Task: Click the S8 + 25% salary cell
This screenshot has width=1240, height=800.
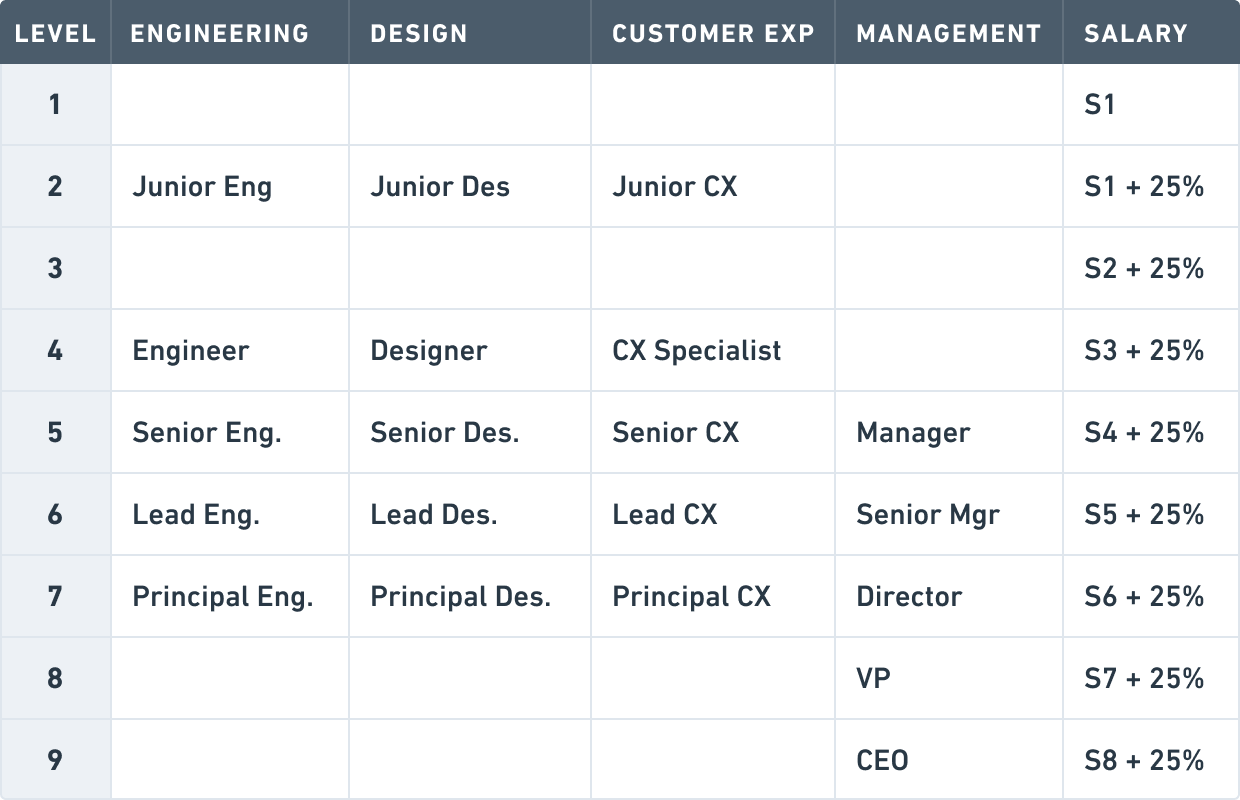Action: [1144, 761]
